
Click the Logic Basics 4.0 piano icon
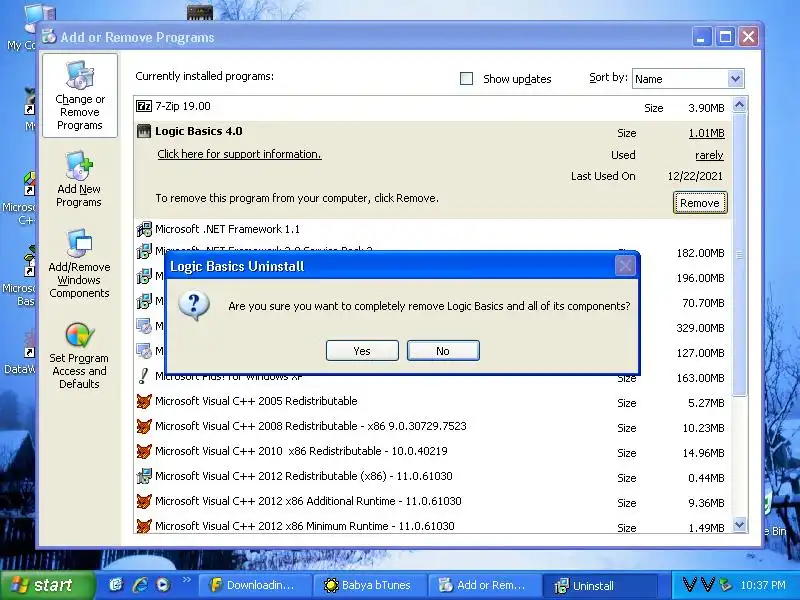(x=144, y=131)
